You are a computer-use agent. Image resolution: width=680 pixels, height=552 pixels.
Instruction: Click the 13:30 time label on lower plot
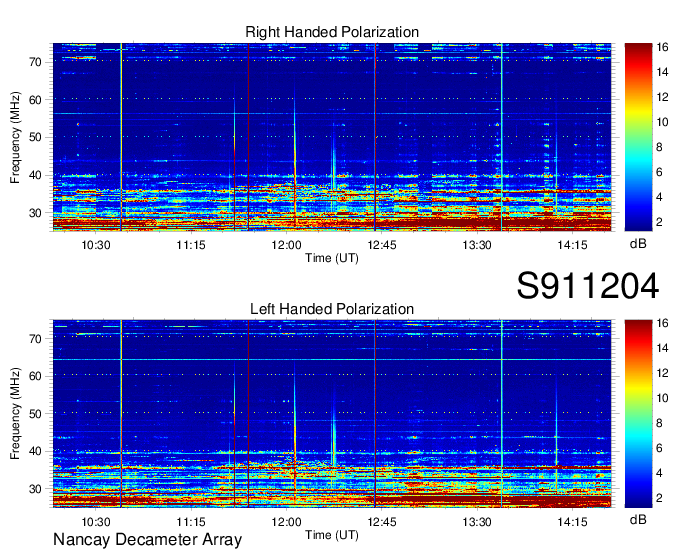[477, 522]
